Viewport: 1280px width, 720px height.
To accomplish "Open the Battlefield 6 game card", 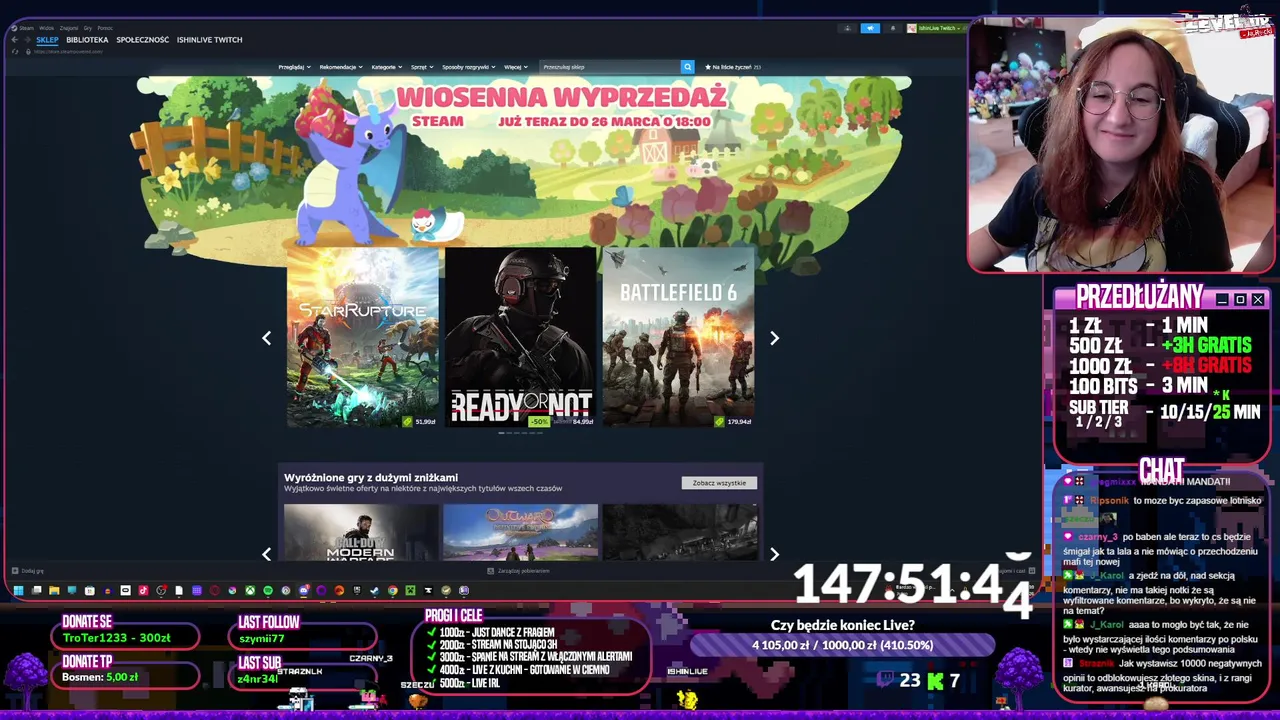I will point(678,337).
